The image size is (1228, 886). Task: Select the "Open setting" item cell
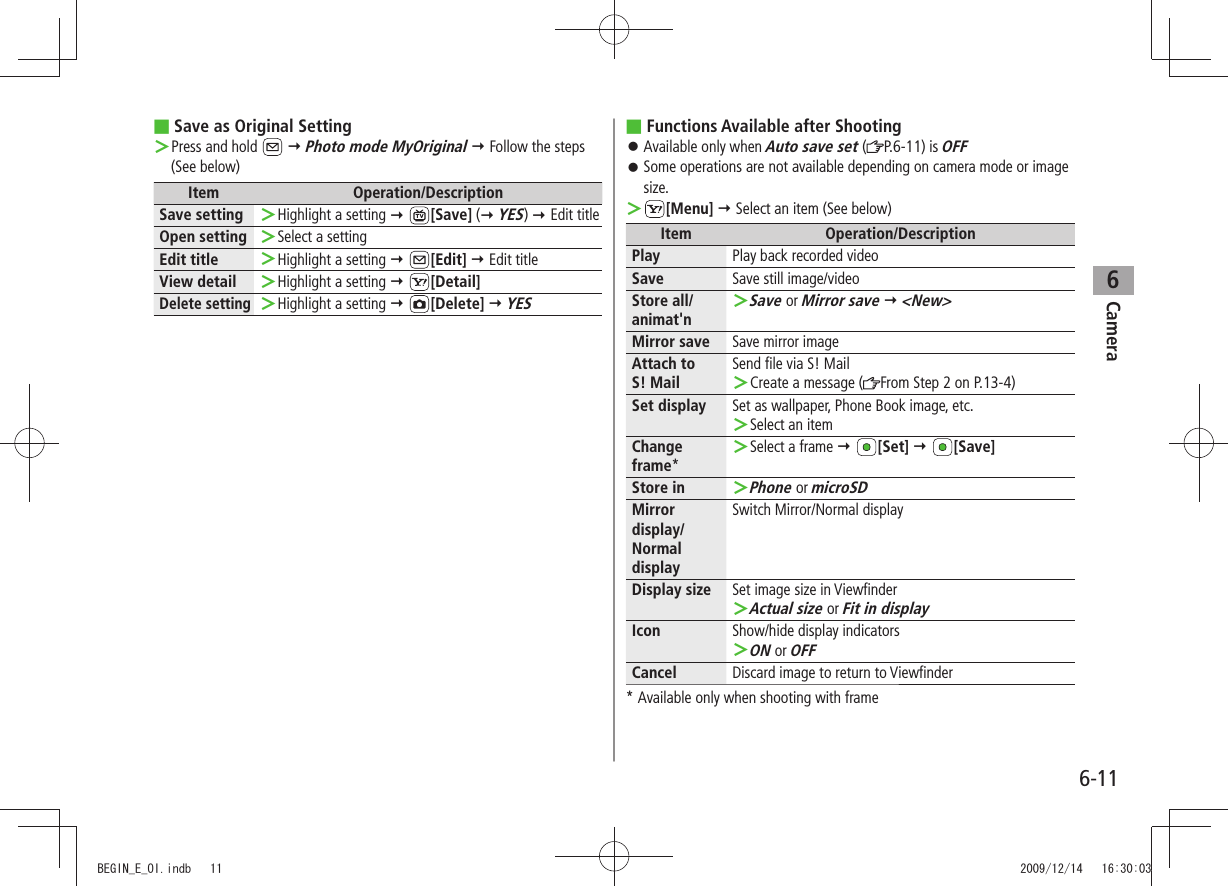(x=204, y=237)
